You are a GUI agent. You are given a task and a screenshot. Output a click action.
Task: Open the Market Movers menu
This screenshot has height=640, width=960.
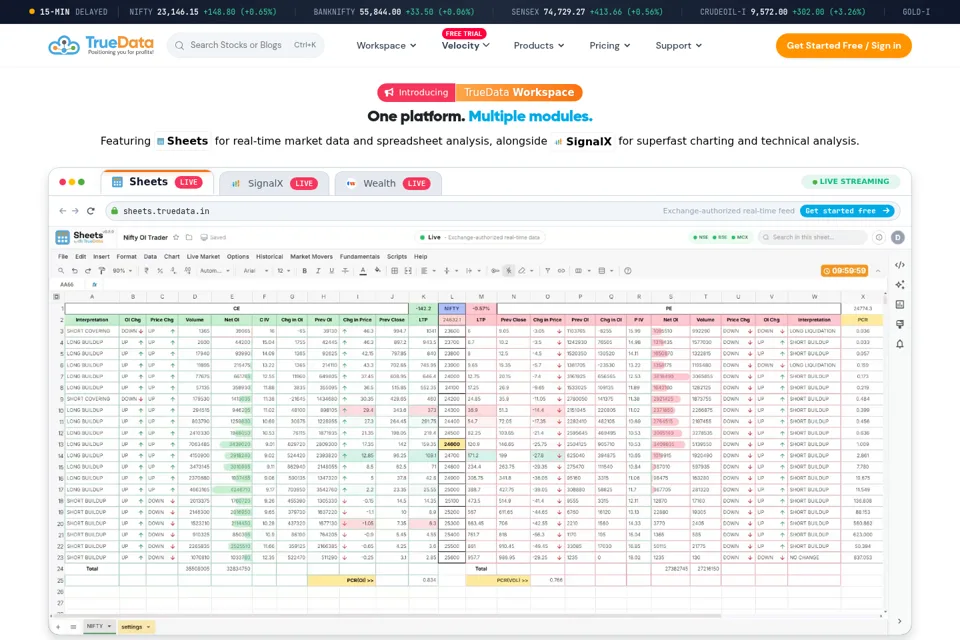[x=311, y=257]
